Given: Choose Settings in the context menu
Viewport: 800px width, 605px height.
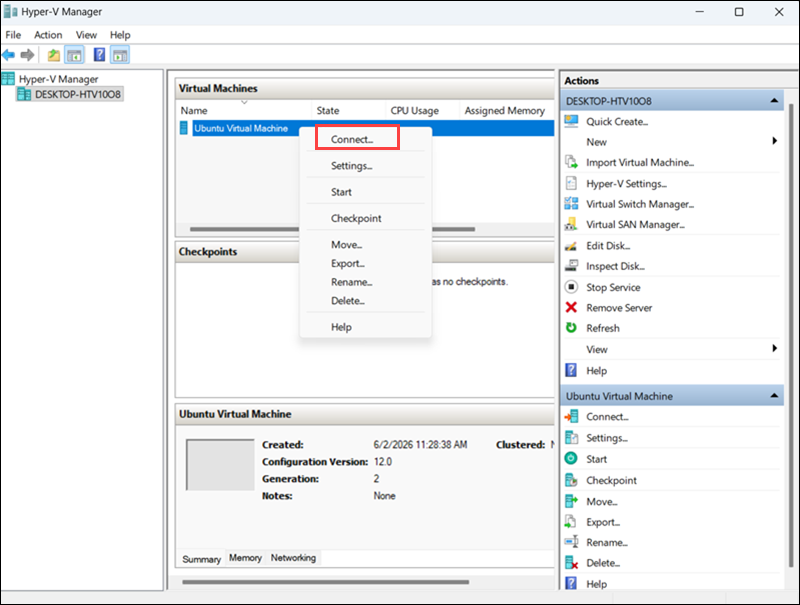Looking at the screenshot, I should pos(365,166).
